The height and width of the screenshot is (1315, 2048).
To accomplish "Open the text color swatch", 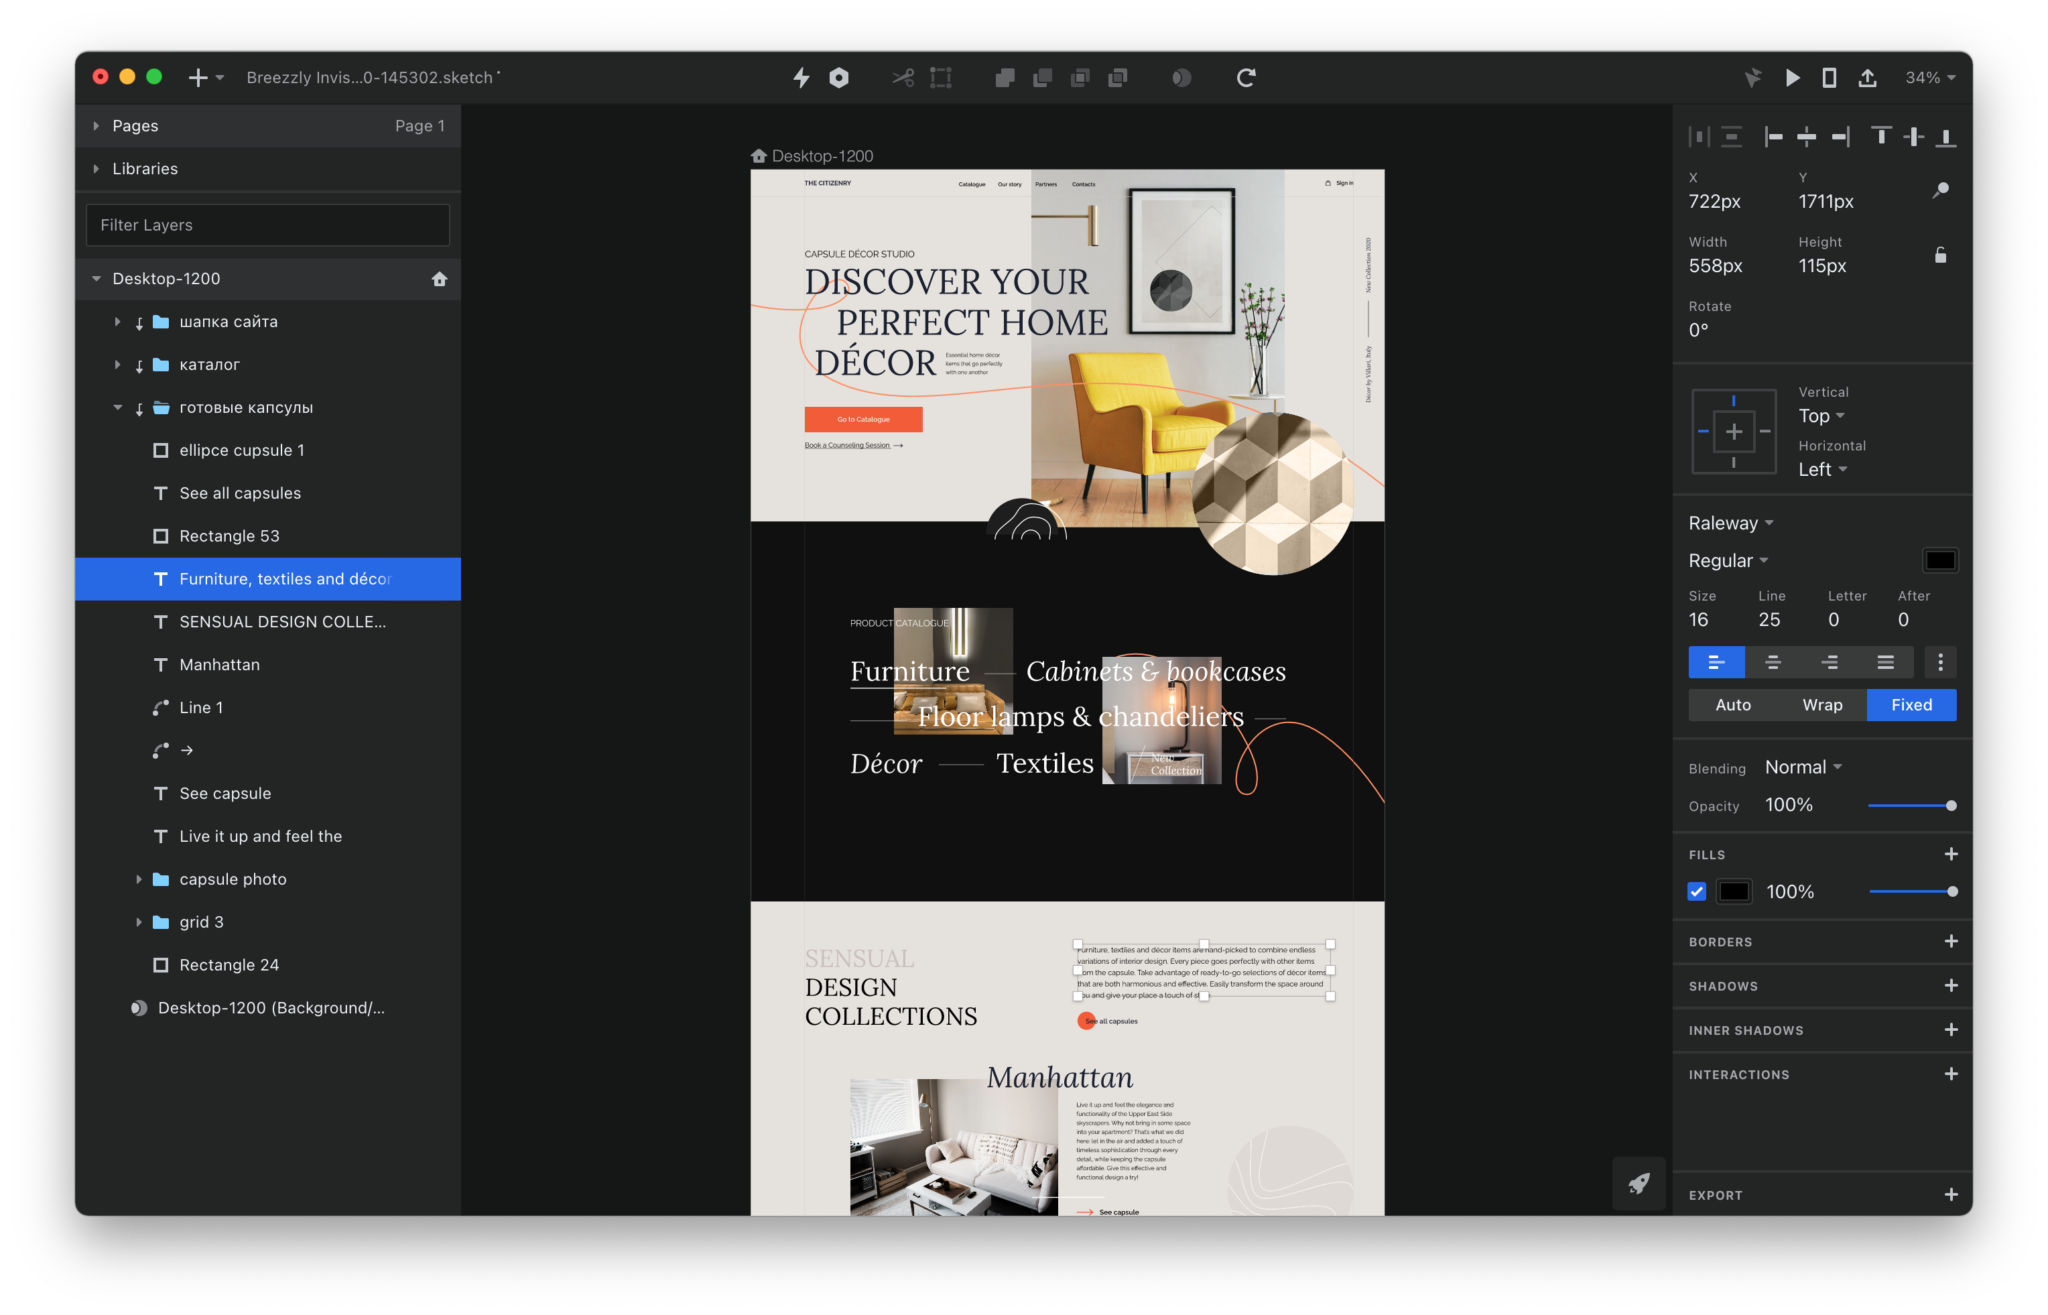I will (x=1940, y=560).
